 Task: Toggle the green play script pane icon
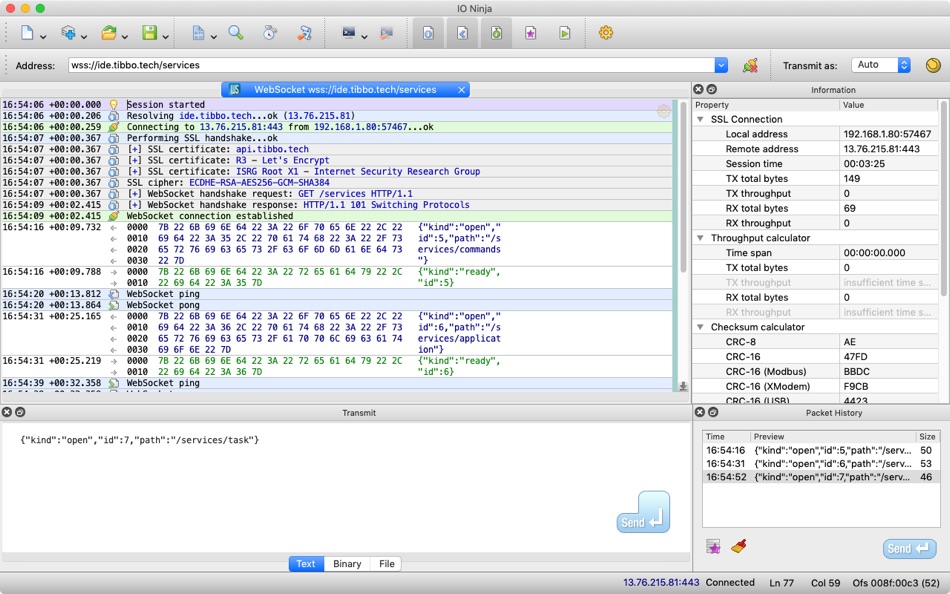(565, 33)
